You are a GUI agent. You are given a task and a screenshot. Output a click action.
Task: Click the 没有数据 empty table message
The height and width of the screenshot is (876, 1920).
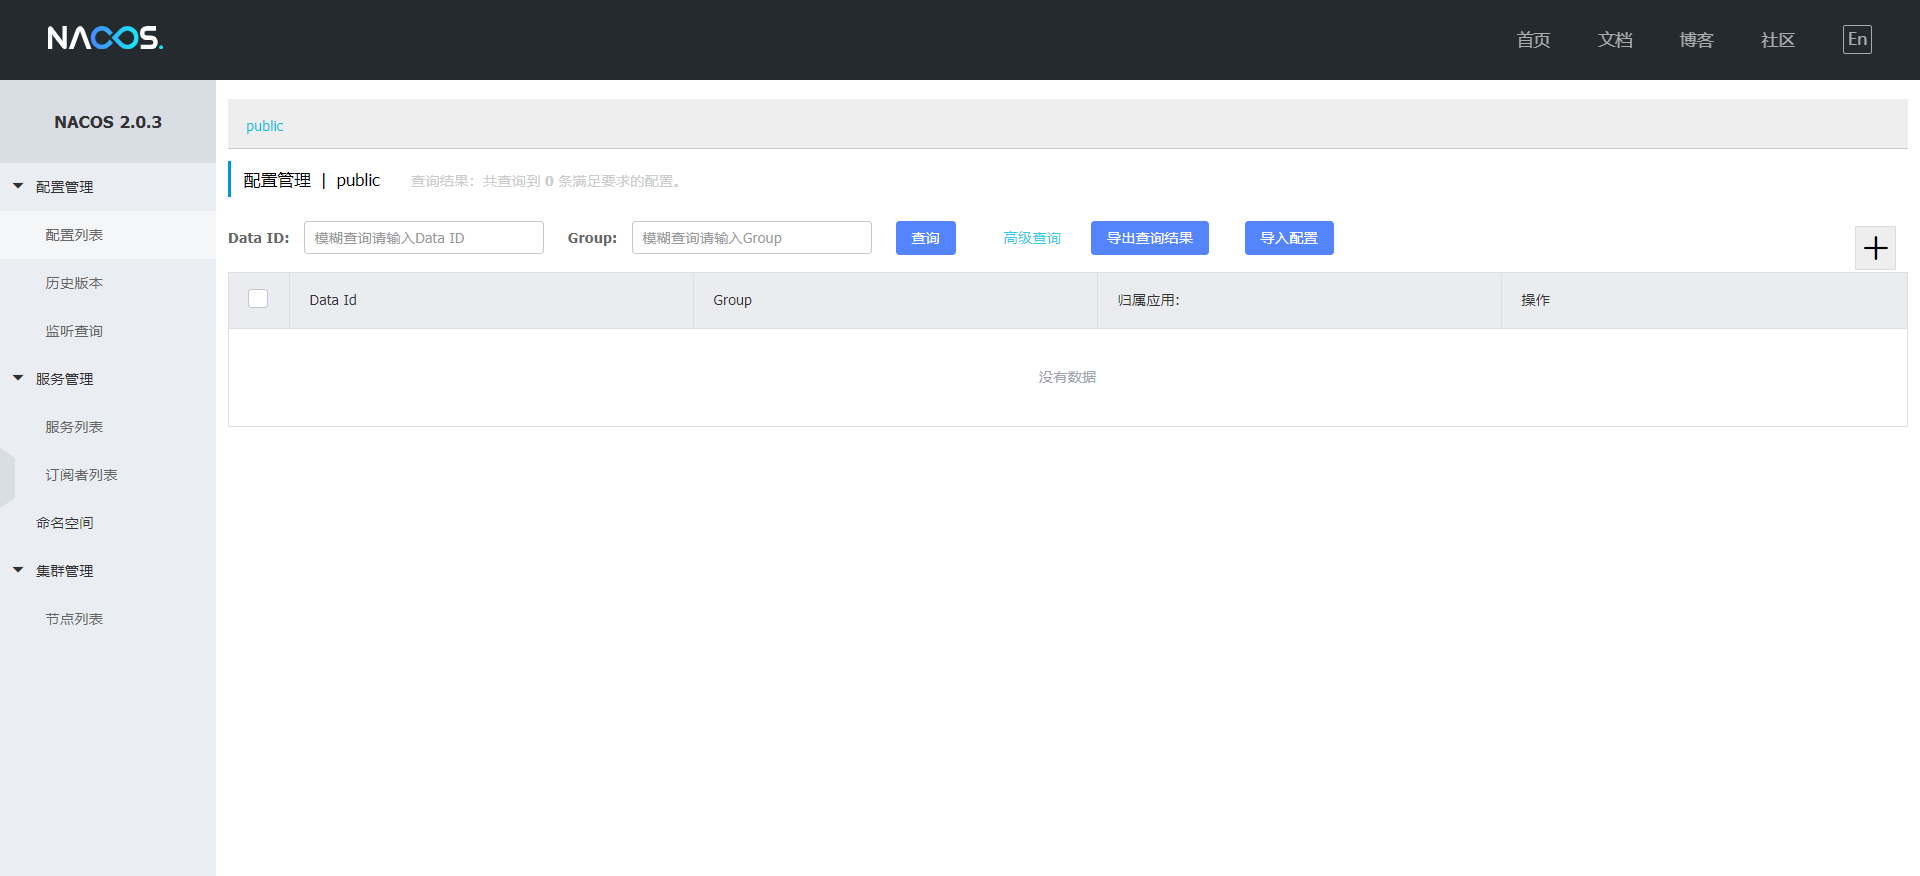[1067, 377]
